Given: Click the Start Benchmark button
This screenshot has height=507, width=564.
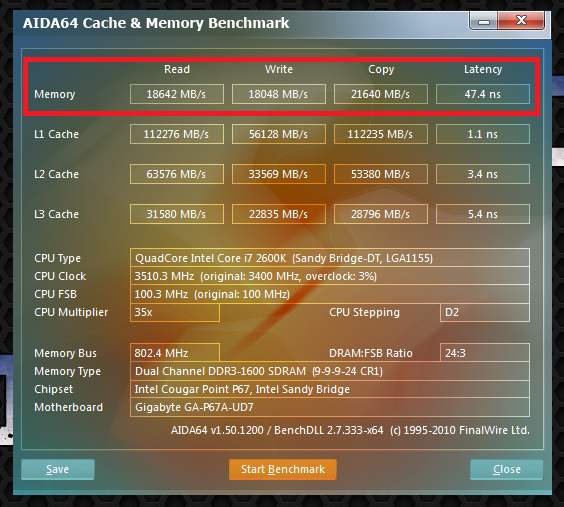Looking at the screenshot, I should 283,469.
